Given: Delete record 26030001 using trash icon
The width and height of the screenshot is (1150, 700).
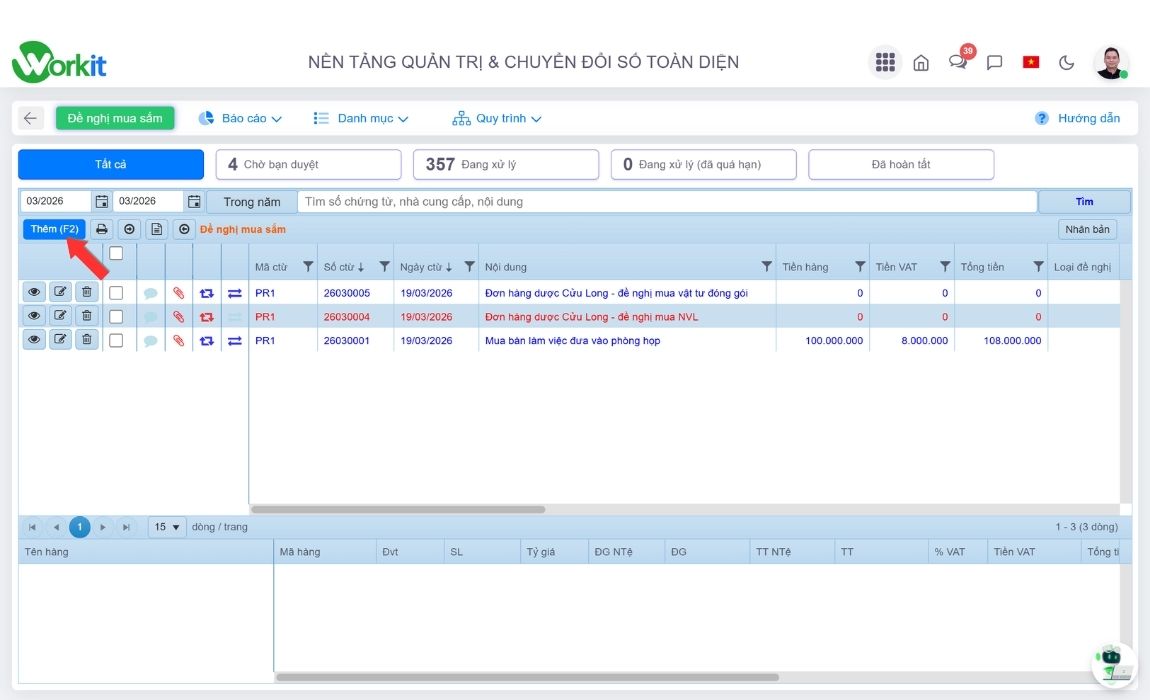Looking at the screenshot, I should pos(87,340).
